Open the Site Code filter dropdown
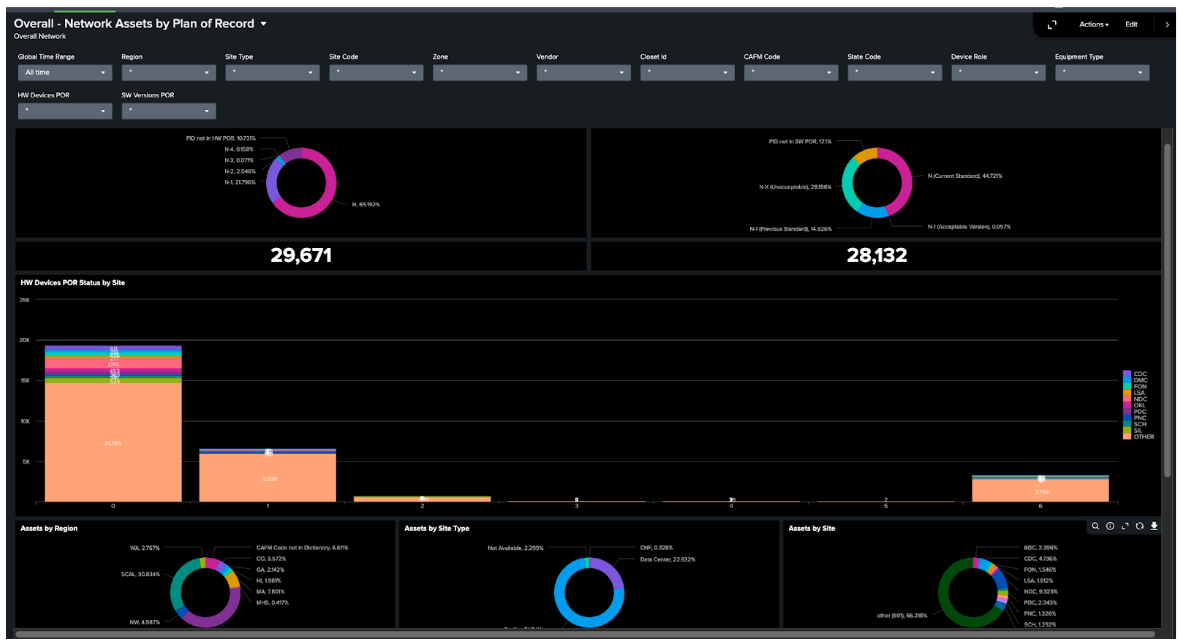The height and width of the screenshot is (643, 1181). pos(376,72)
